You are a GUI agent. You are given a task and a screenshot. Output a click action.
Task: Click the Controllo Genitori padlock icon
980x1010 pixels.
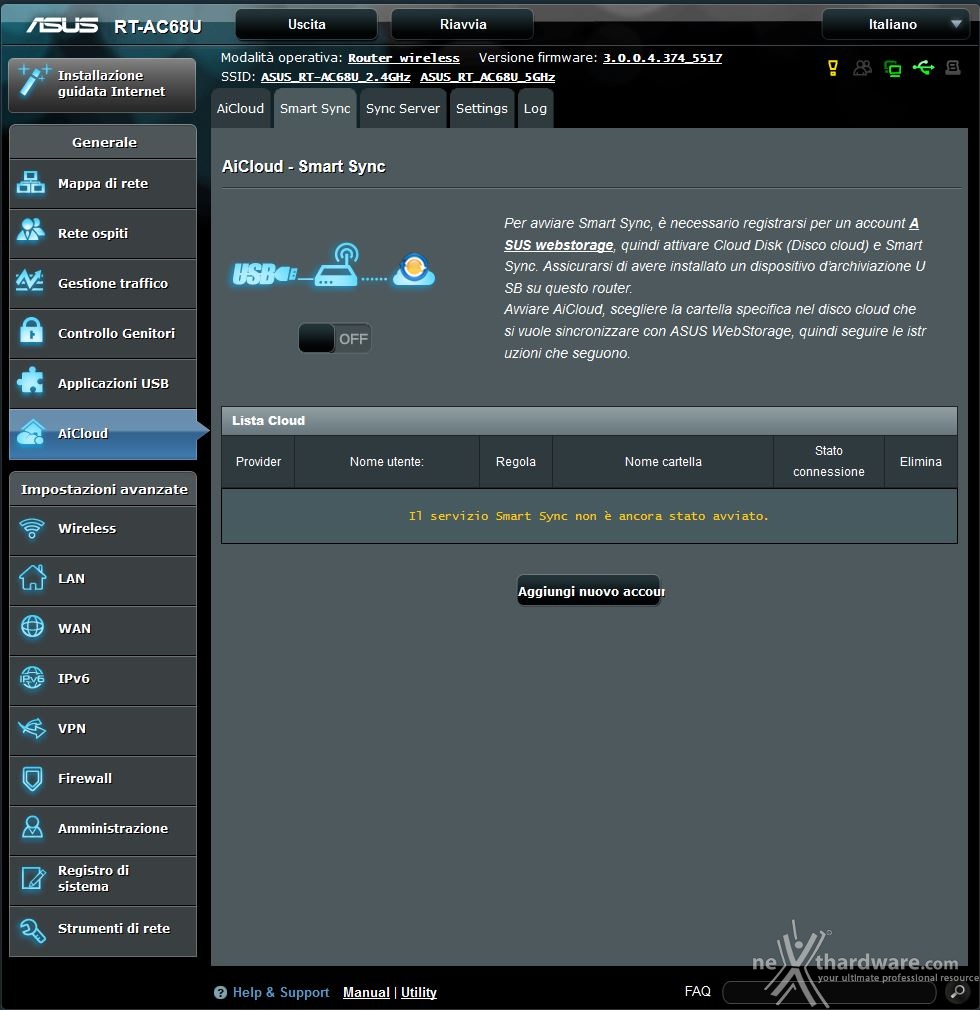pyautogui.click(x=31, y=330)
